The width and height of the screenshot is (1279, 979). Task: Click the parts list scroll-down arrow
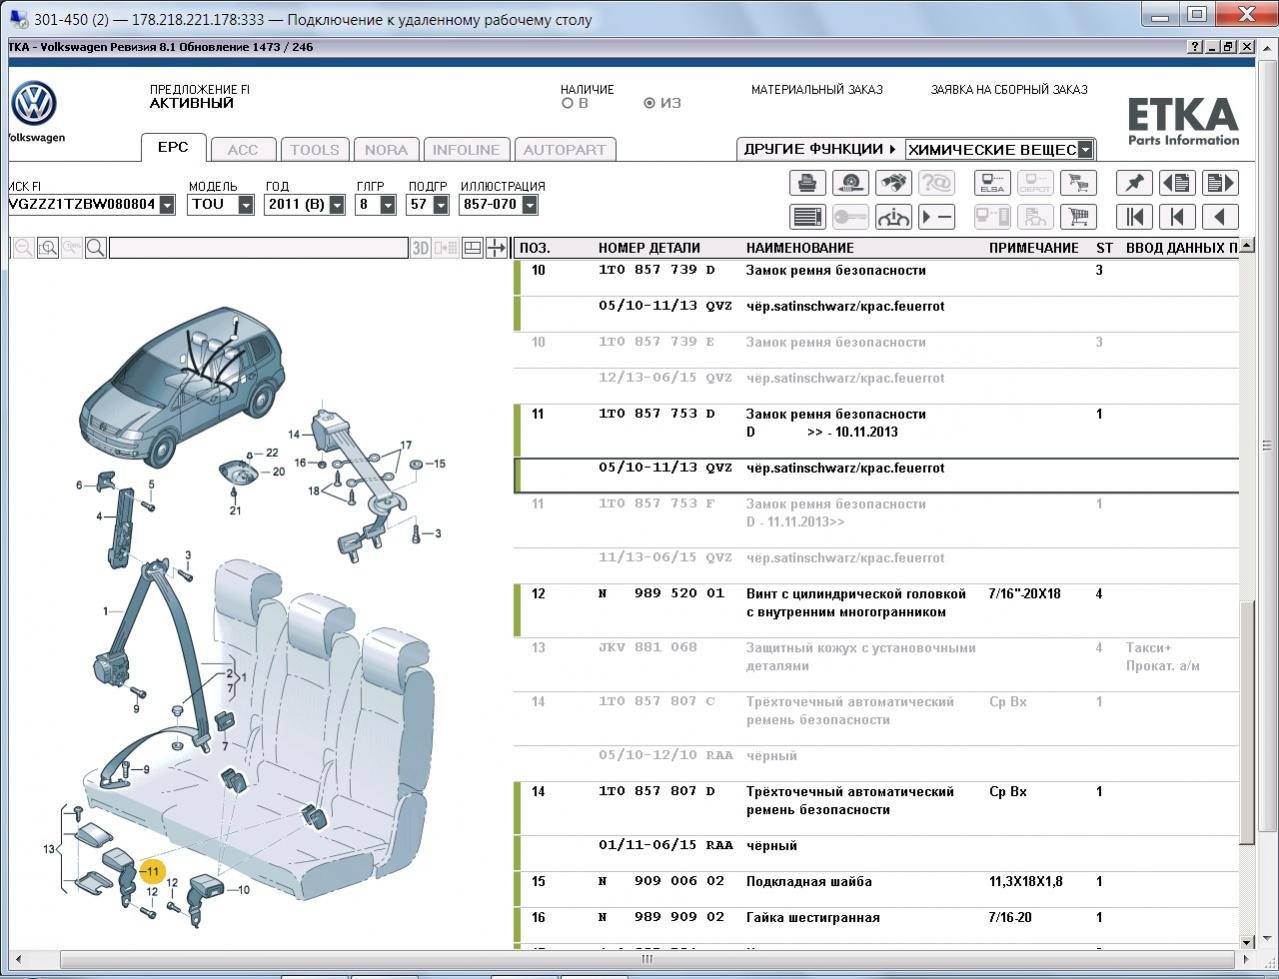coord(1247,941)
